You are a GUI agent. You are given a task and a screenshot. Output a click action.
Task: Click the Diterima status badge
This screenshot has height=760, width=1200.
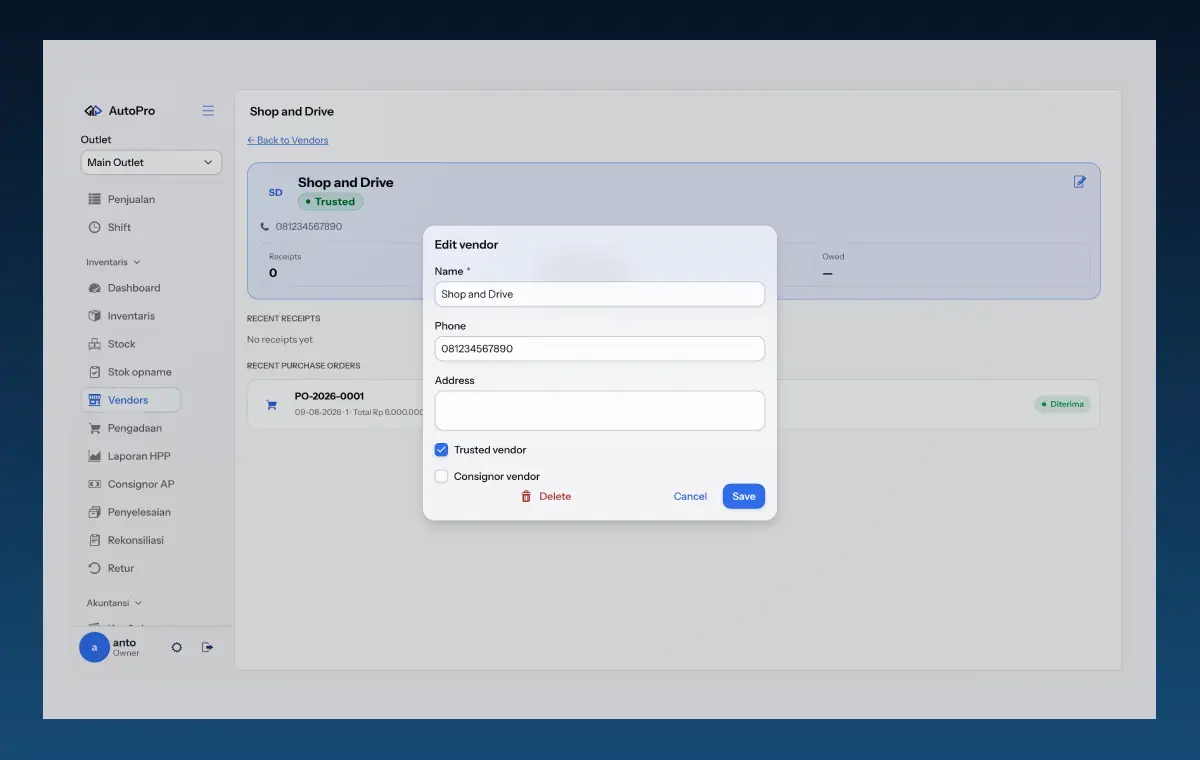[x=1062, y=405]
